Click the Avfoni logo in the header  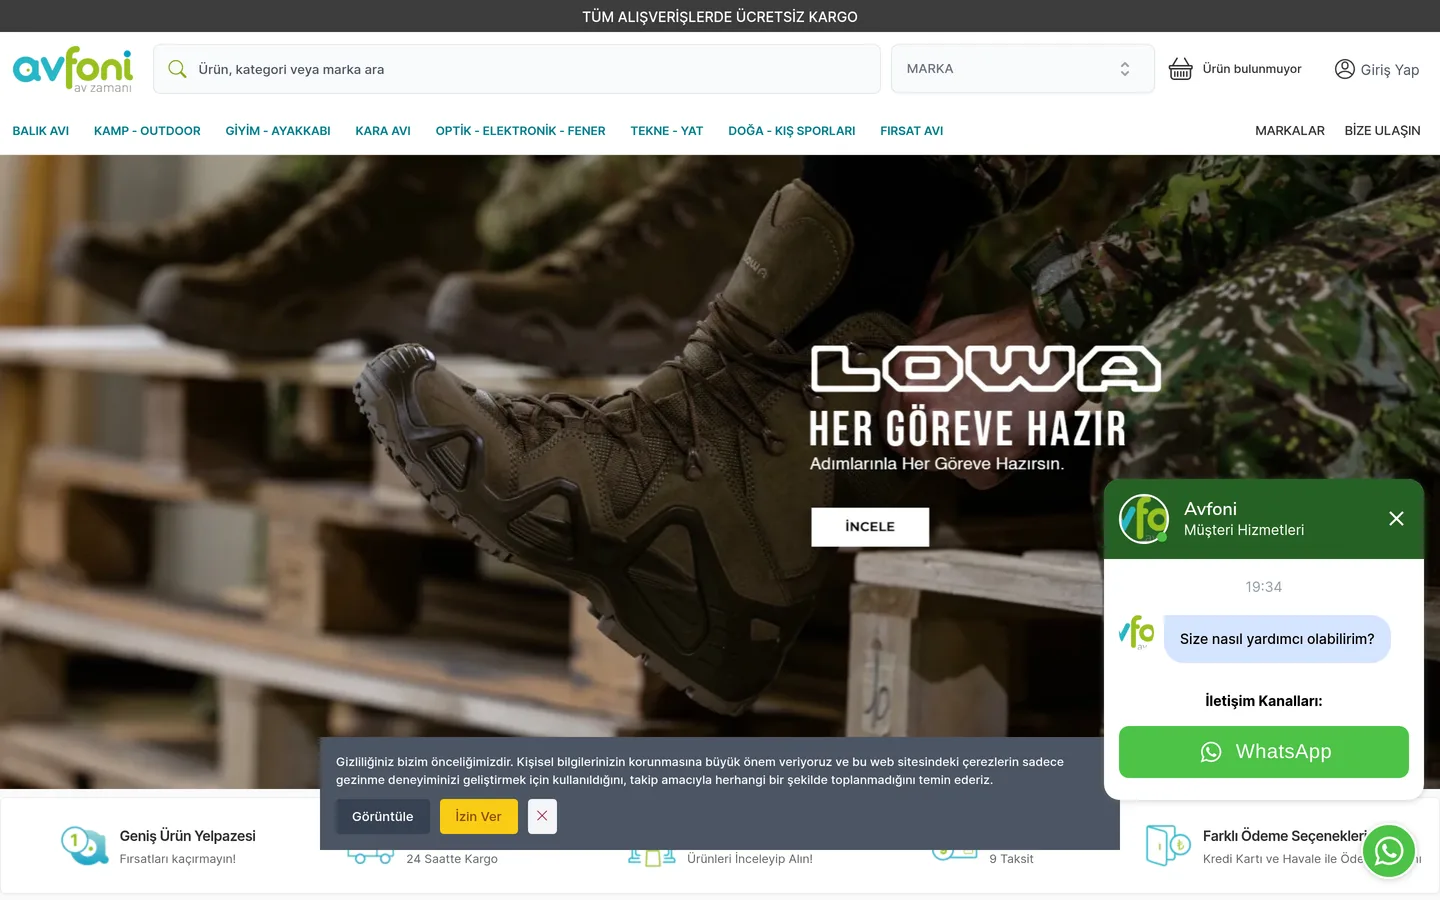[72, 69]
